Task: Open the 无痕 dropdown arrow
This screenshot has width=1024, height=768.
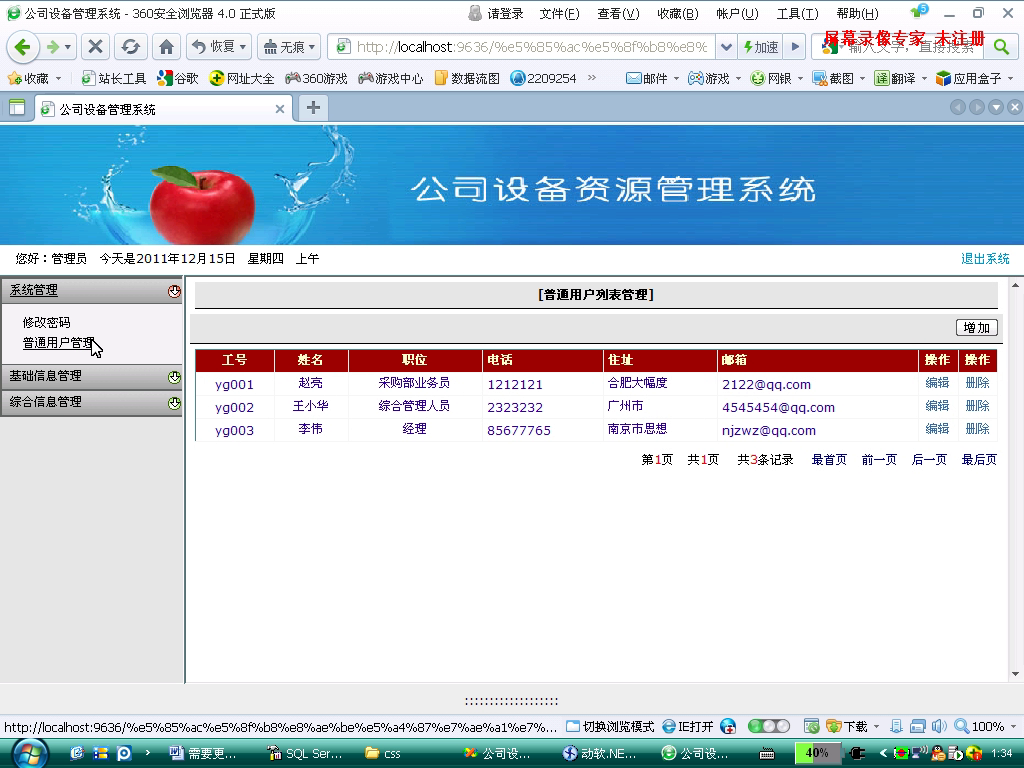Action: click(x=312, y=47)
